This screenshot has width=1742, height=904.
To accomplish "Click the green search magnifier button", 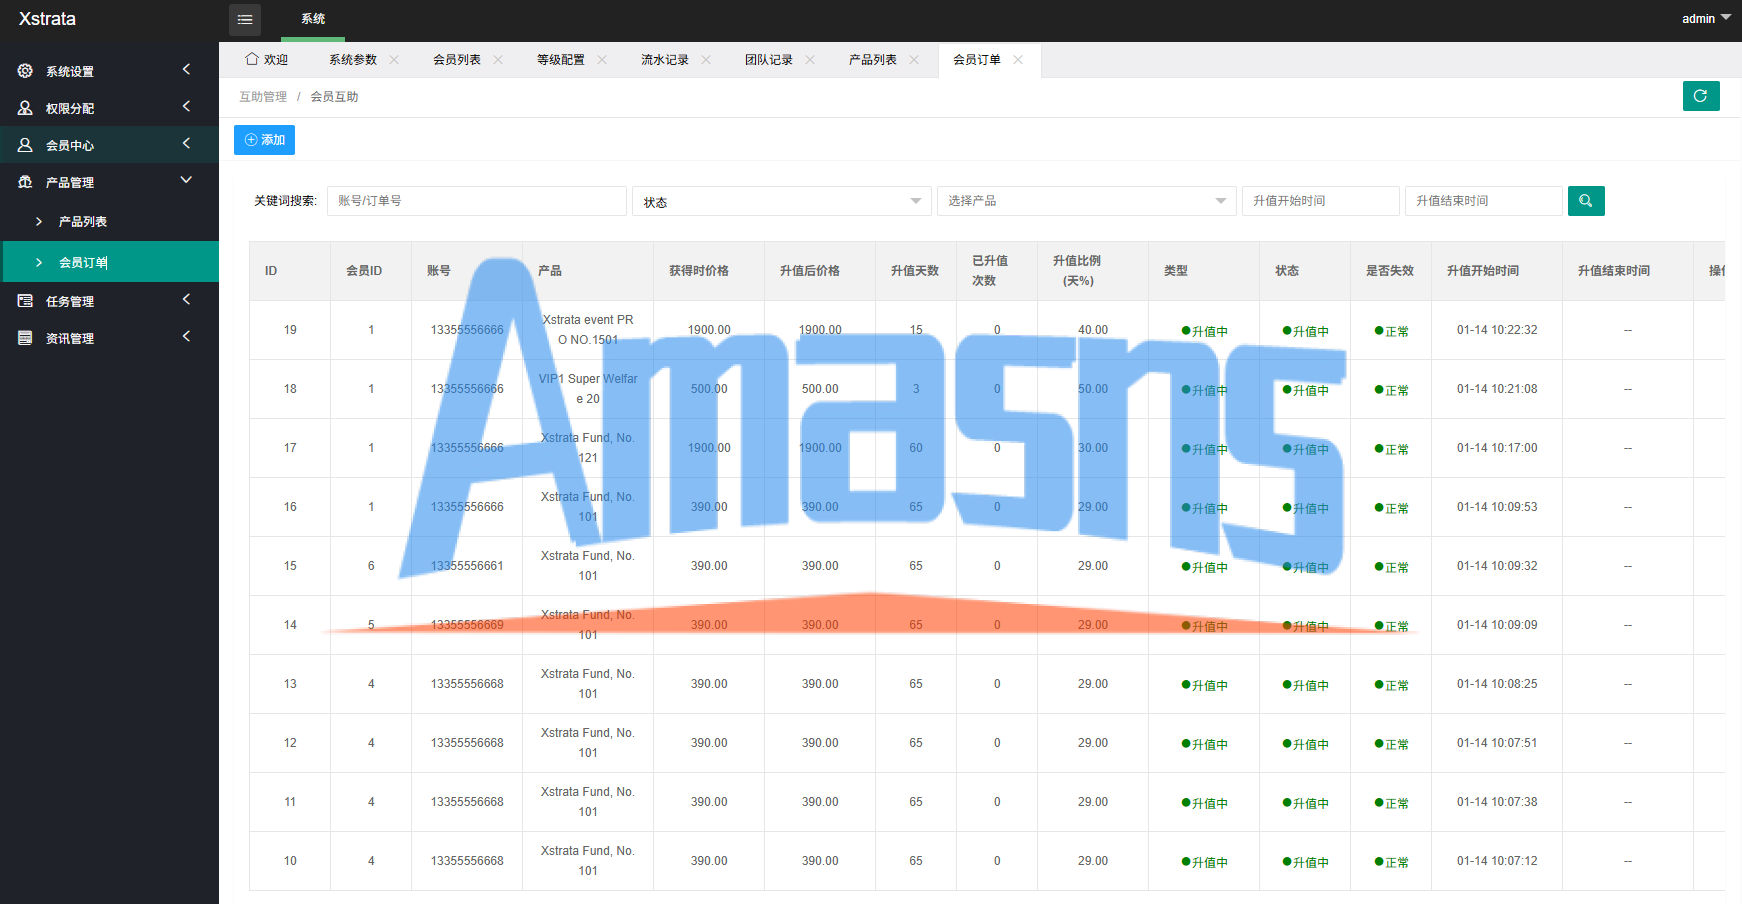I will pyautogui.click(x=1586, y=201).
